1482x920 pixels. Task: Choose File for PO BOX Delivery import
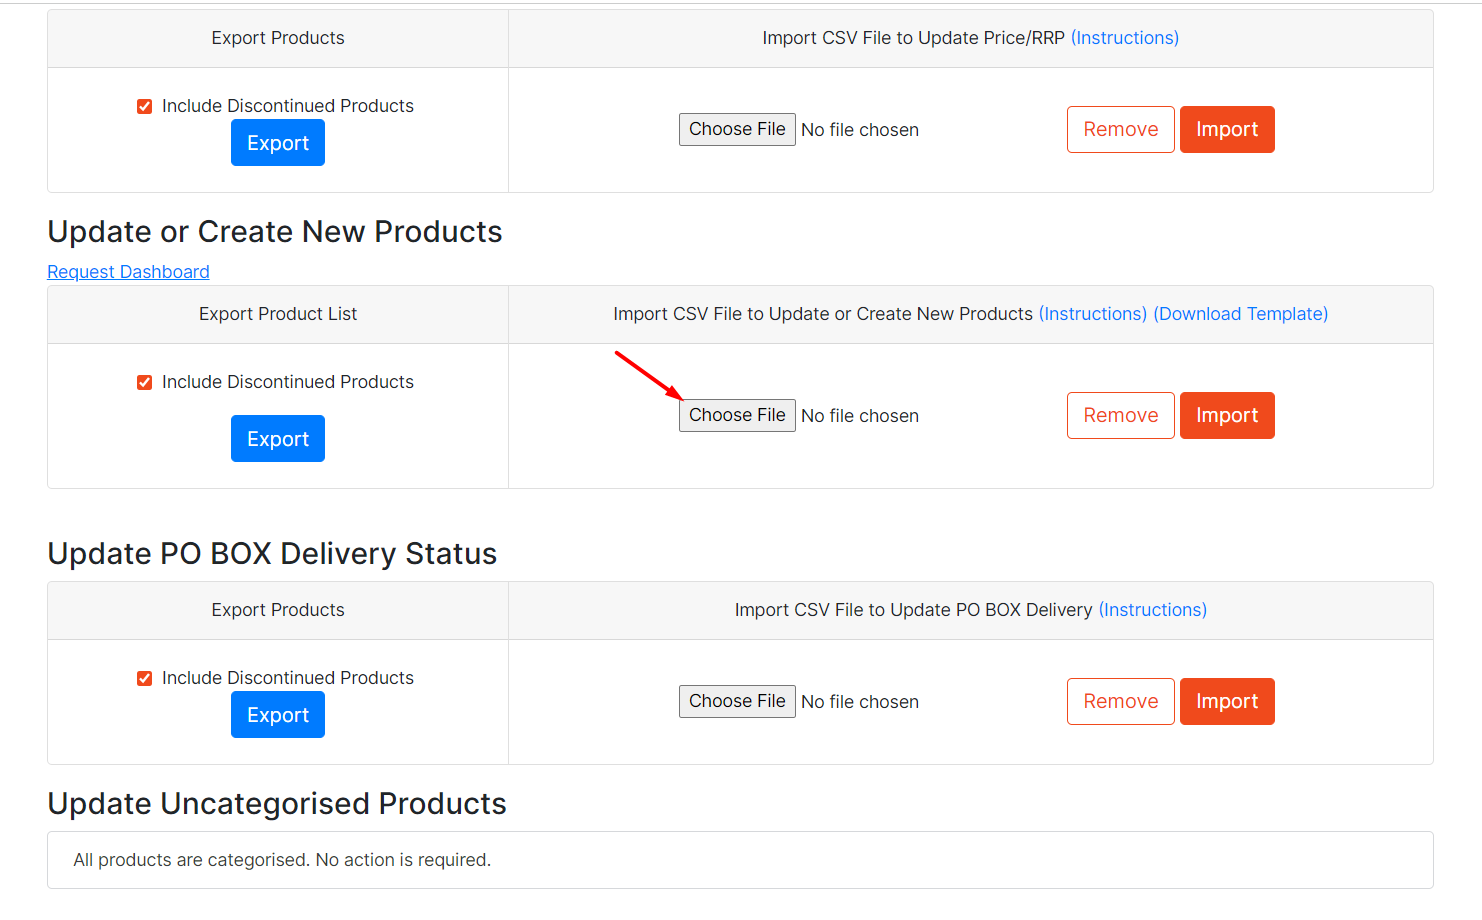(x=737, y=702)
